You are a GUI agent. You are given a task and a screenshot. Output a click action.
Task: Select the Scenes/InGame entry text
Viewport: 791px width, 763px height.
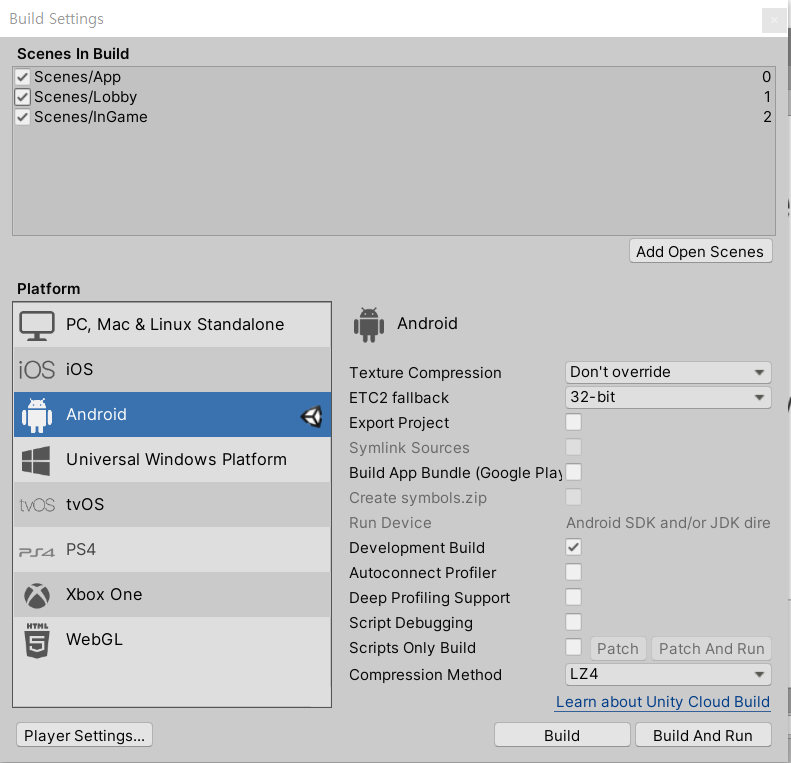click(91, 117)
